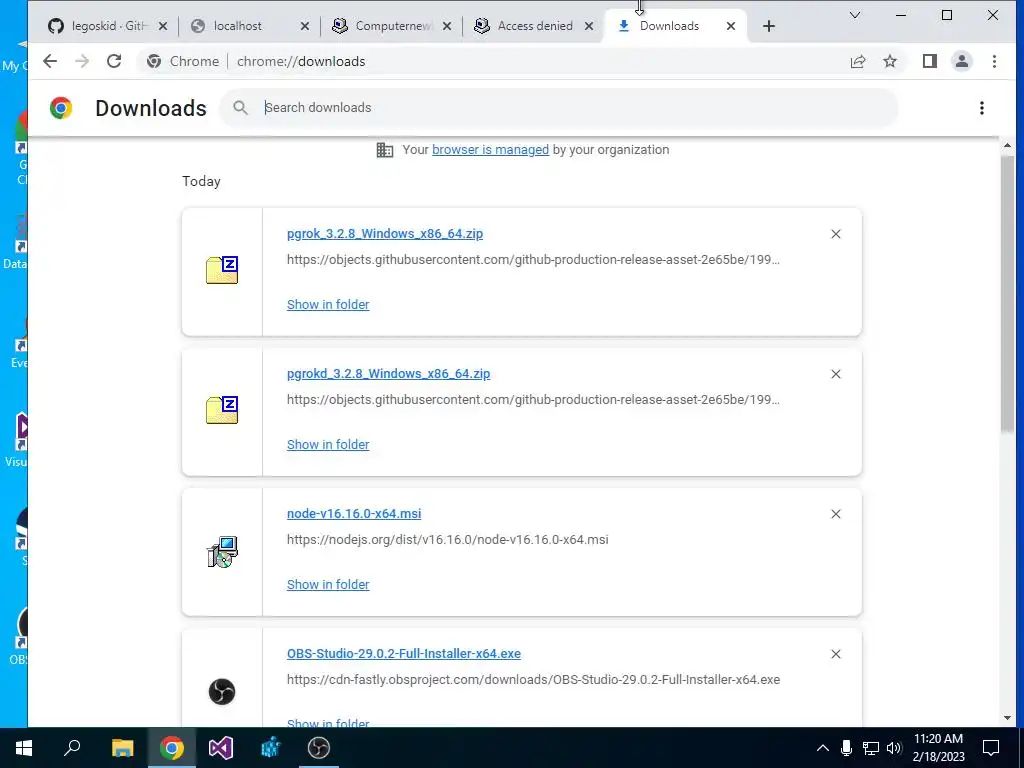Show pgrok_3.2.8 zip in folder
The width and height of the screenshot is (1024, 768).
tap(328, 304)
